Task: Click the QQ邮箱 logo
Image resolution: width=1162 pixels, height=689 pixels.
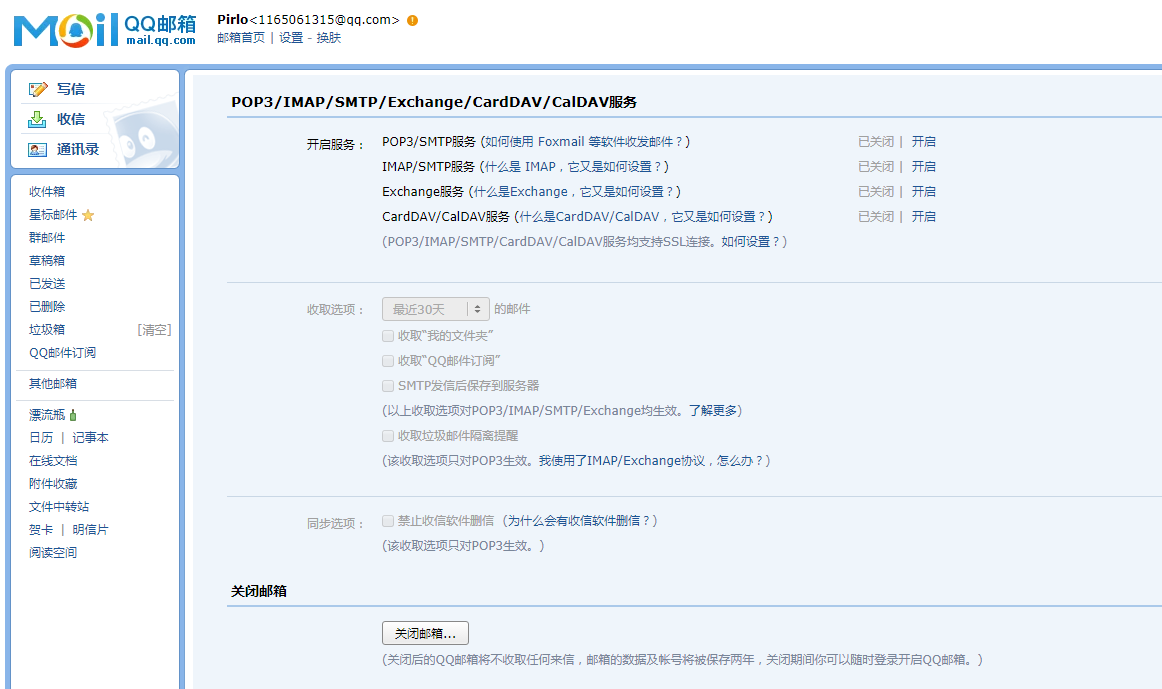Action: (105, 30)
